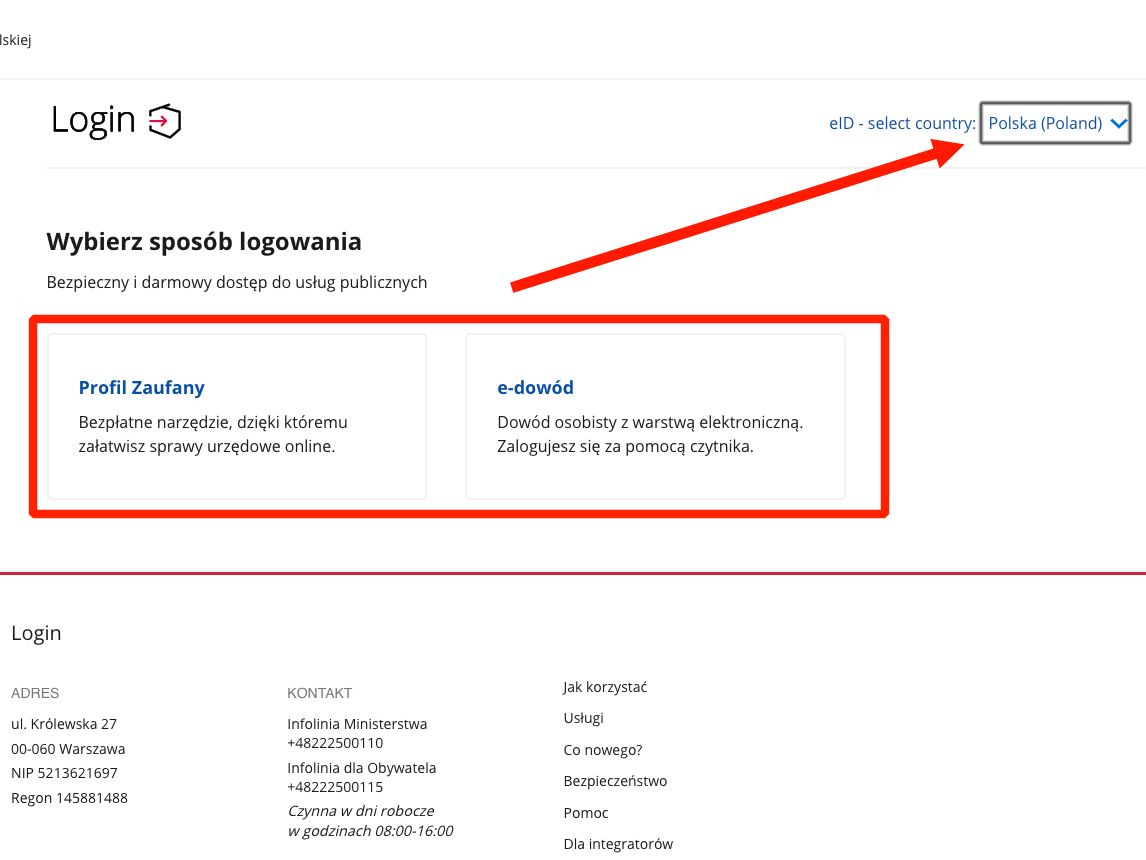
Task: Choose Profil Zaufany login method
Action: pos(141,388)
